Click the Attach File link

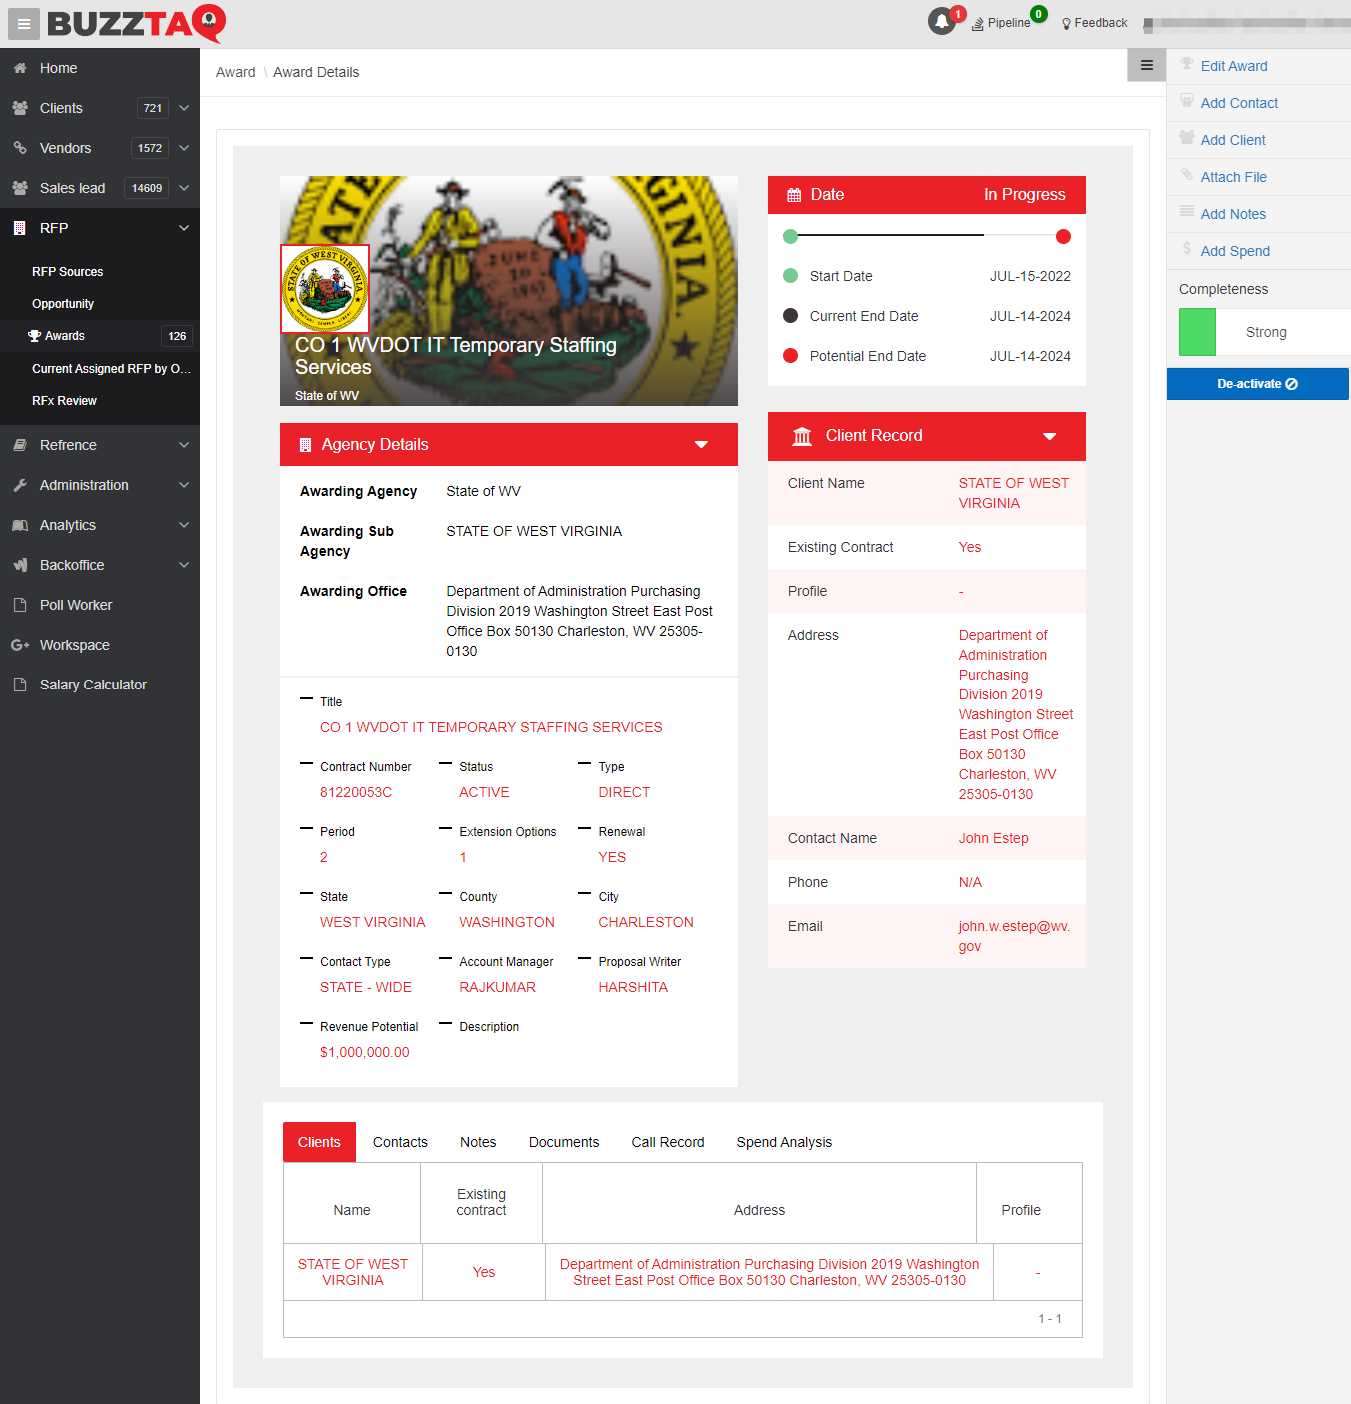tap(1233, 177)
